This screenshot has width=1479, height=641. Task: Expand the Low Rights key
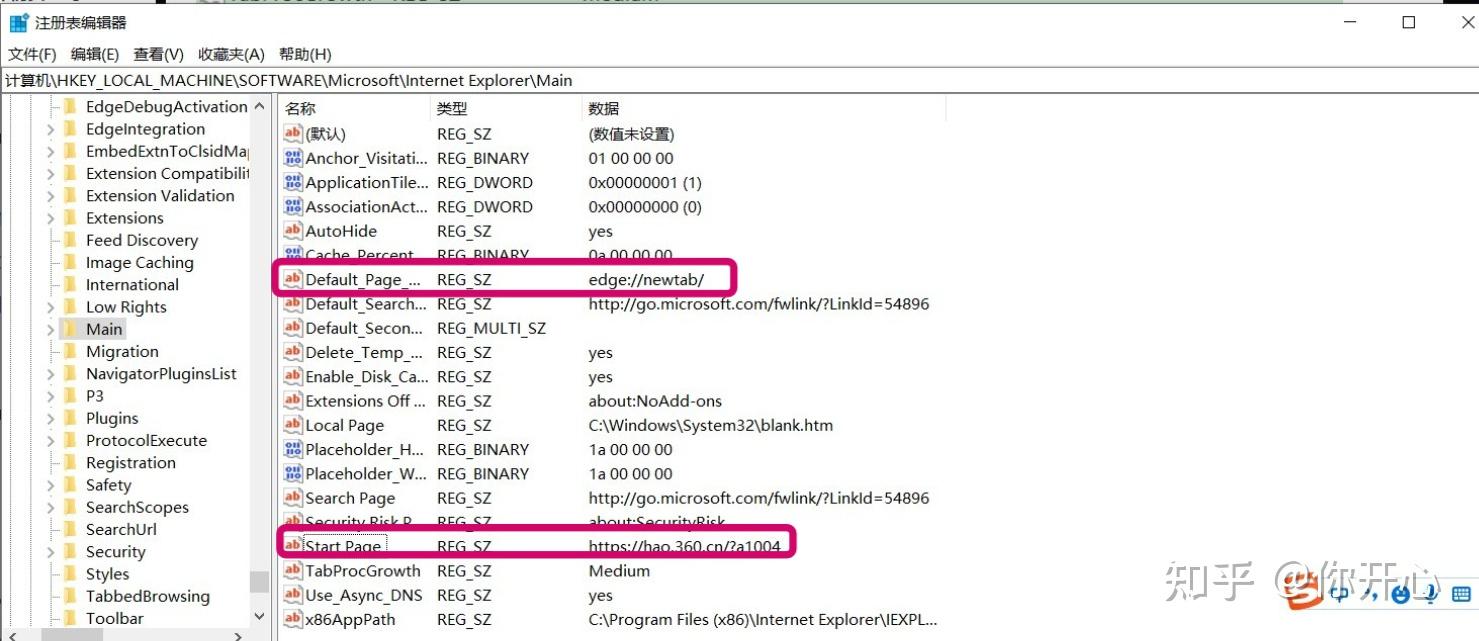50,307
